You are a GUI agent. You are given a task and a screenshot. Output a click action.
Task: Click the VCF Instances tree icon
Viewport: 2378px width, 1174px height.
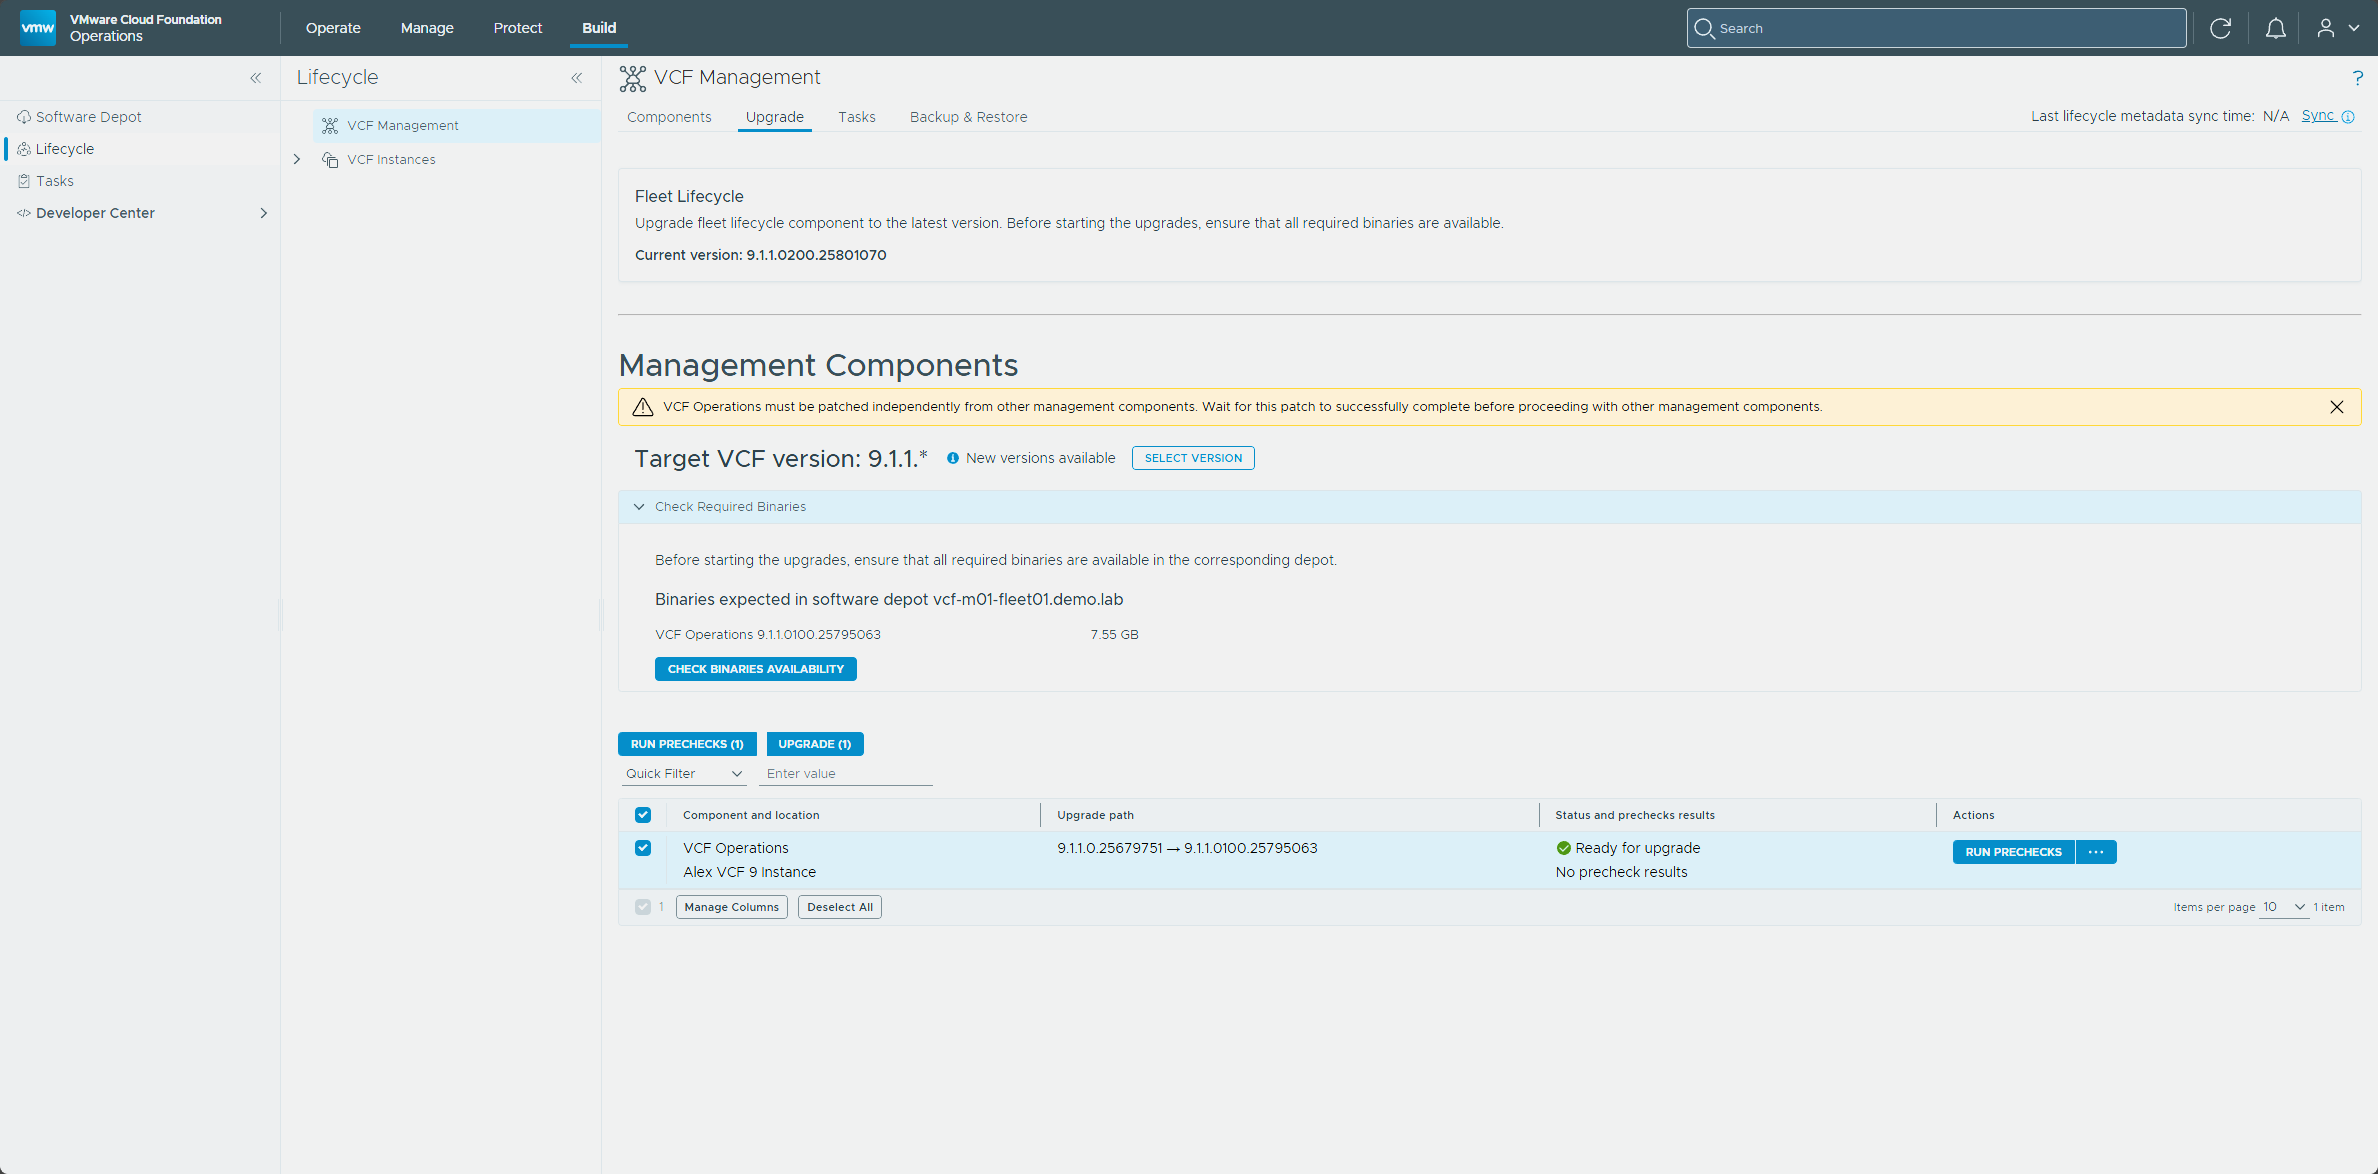(x=330, y=160)
